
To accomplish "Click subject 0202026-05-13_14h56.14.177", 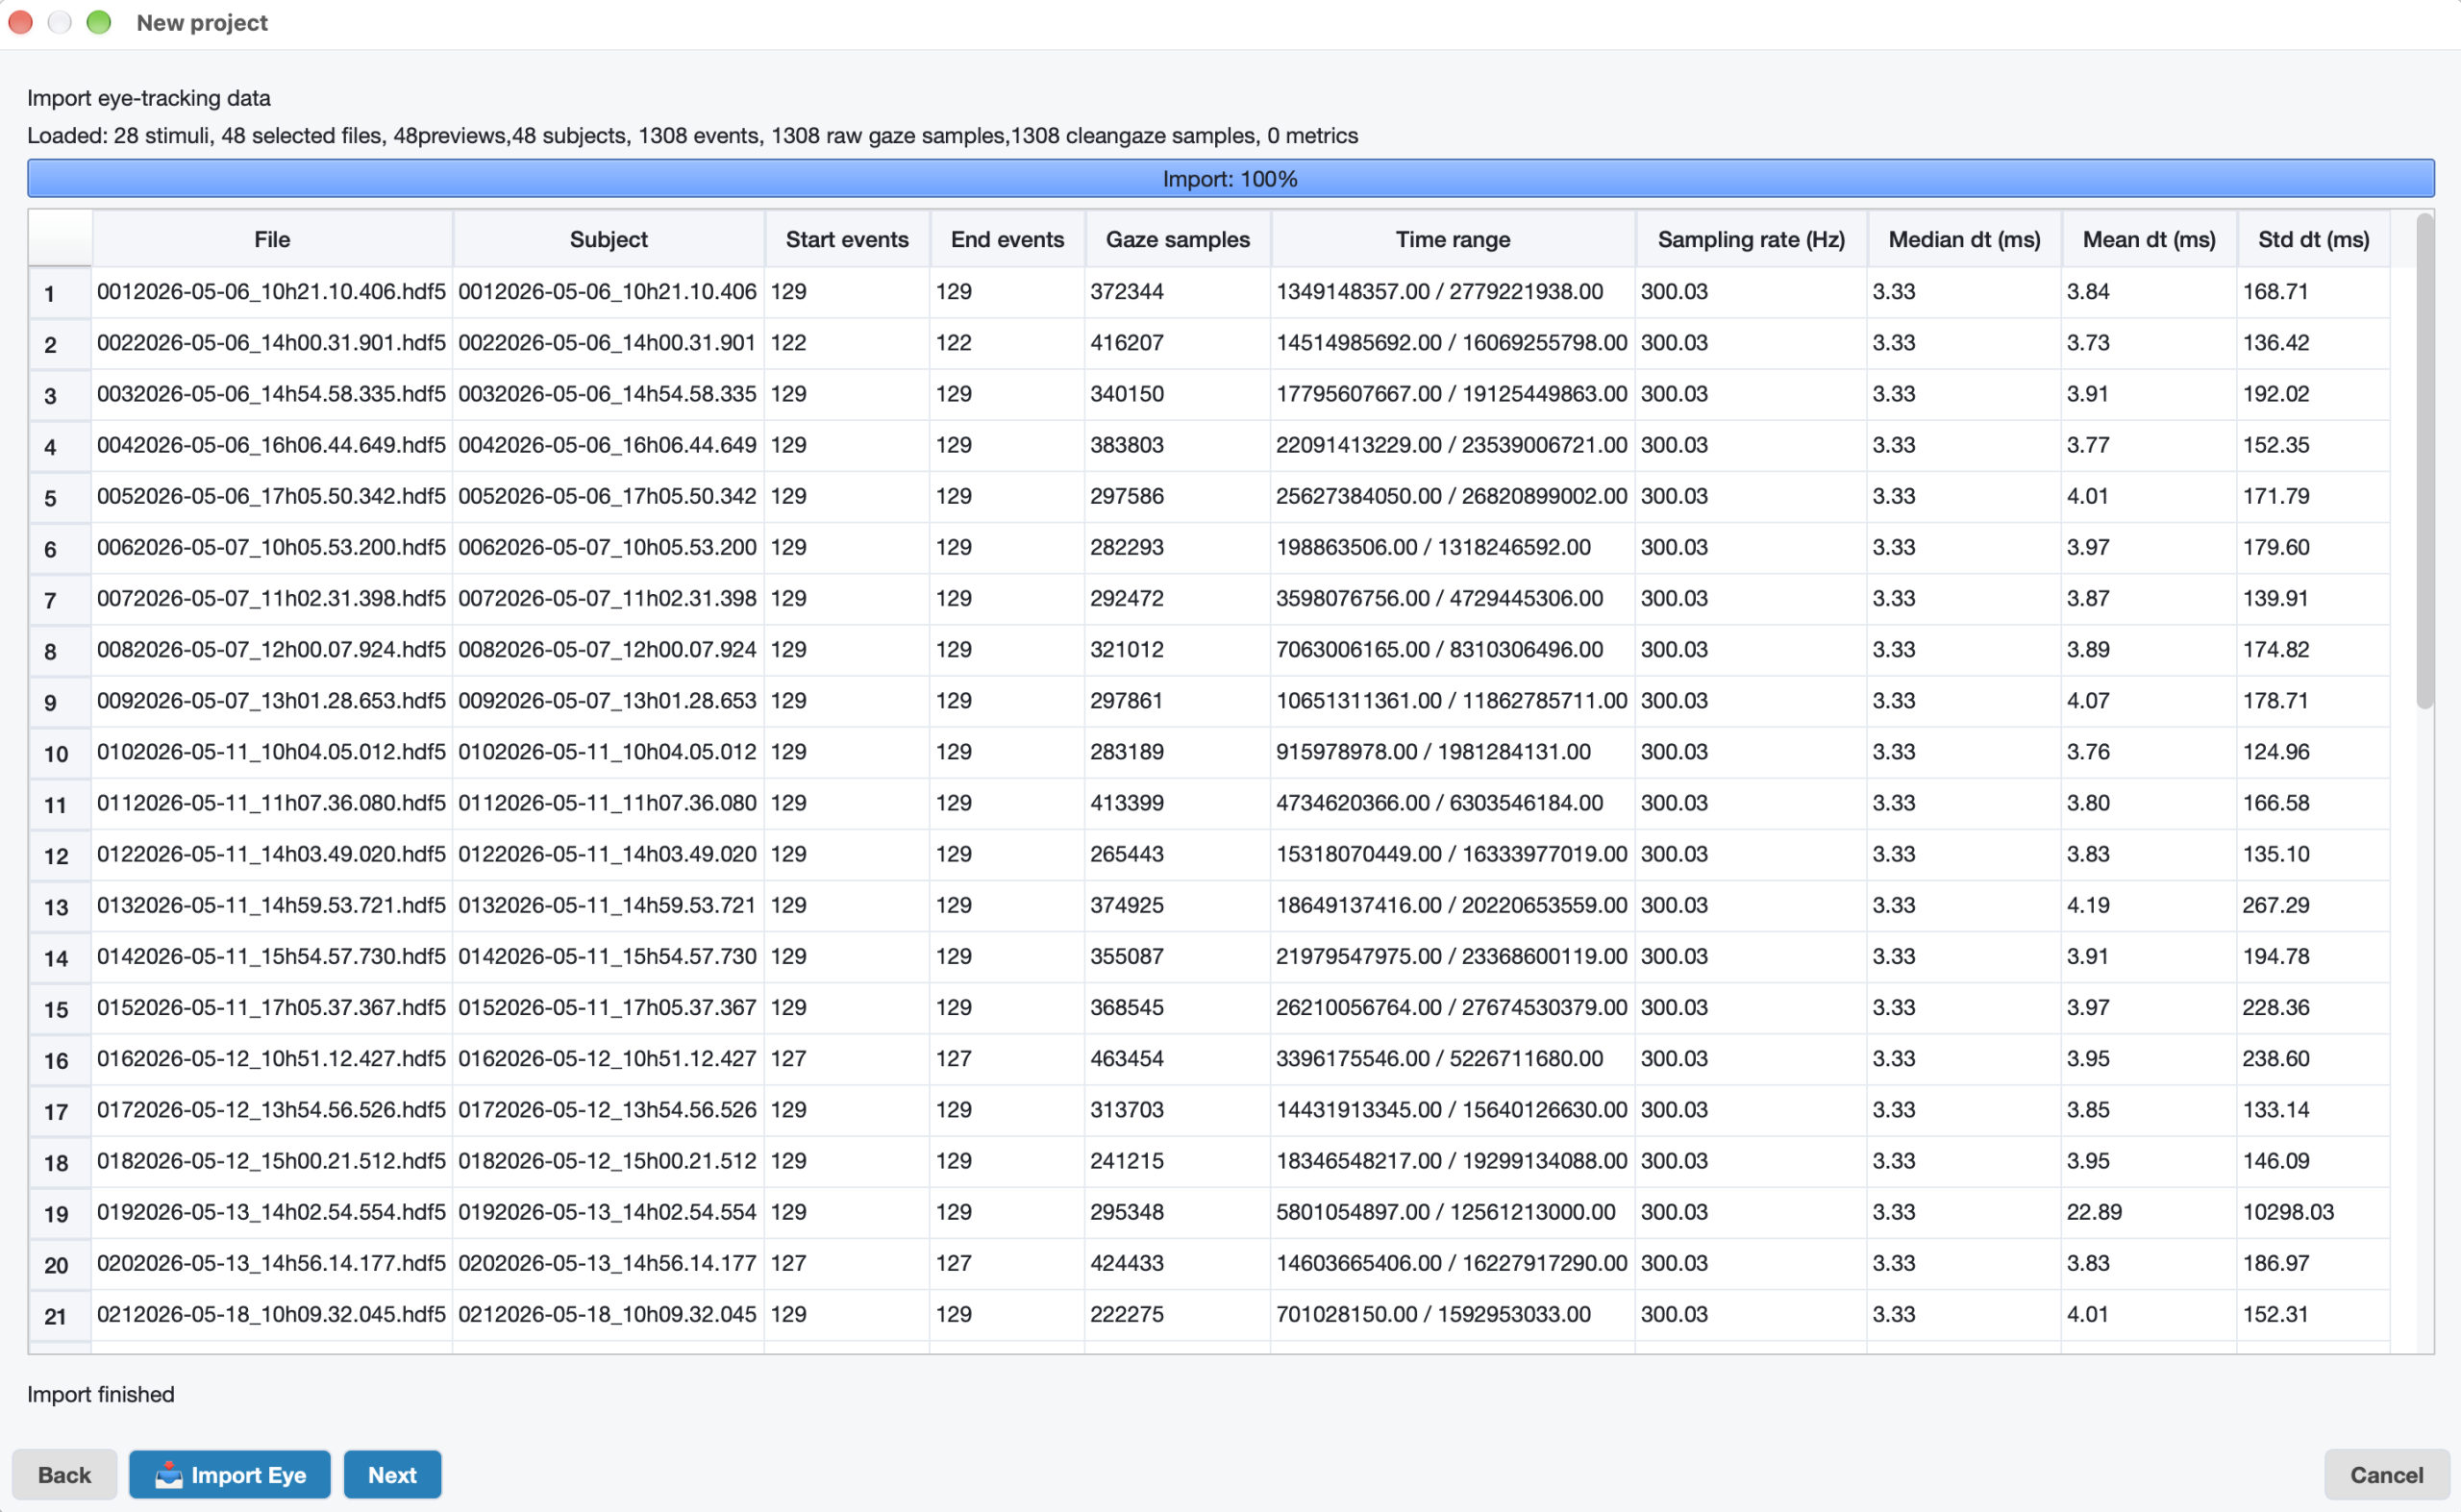I will point(607,1263).
